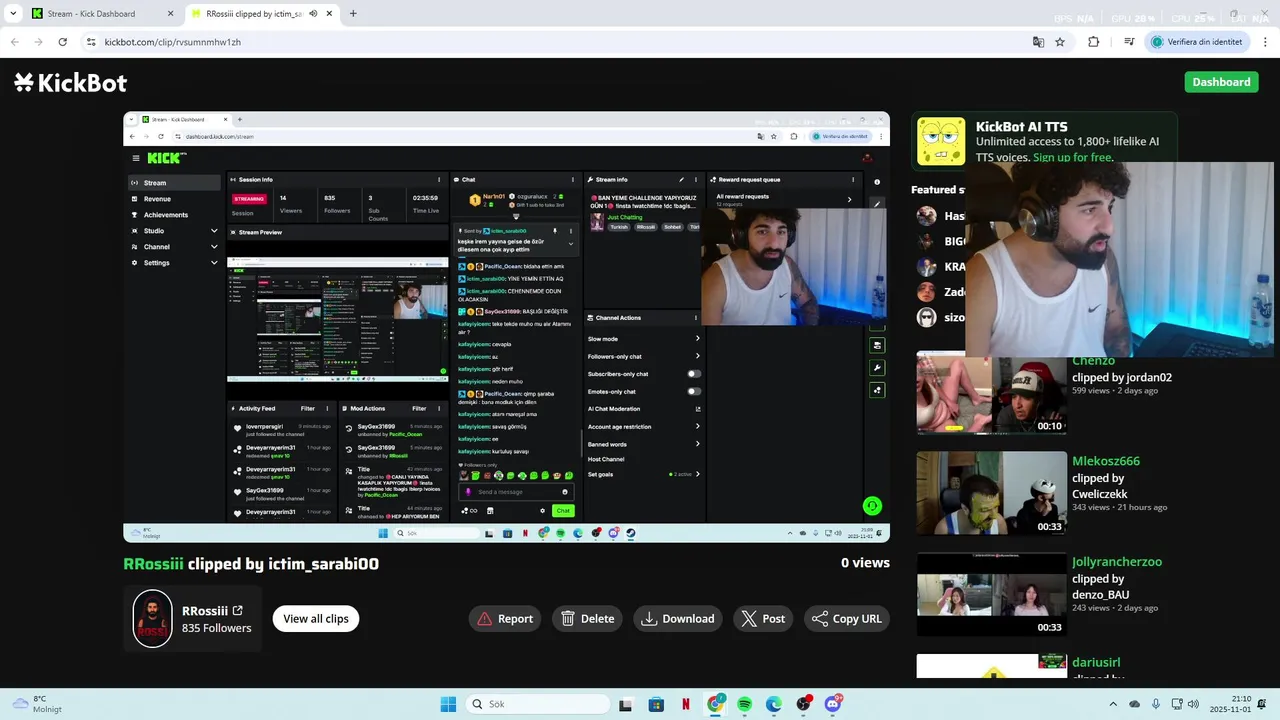The height and width of the screenshot is (720, 1280).
Task: Open the volume control in the tray
Action: (x=1193, y=704)
